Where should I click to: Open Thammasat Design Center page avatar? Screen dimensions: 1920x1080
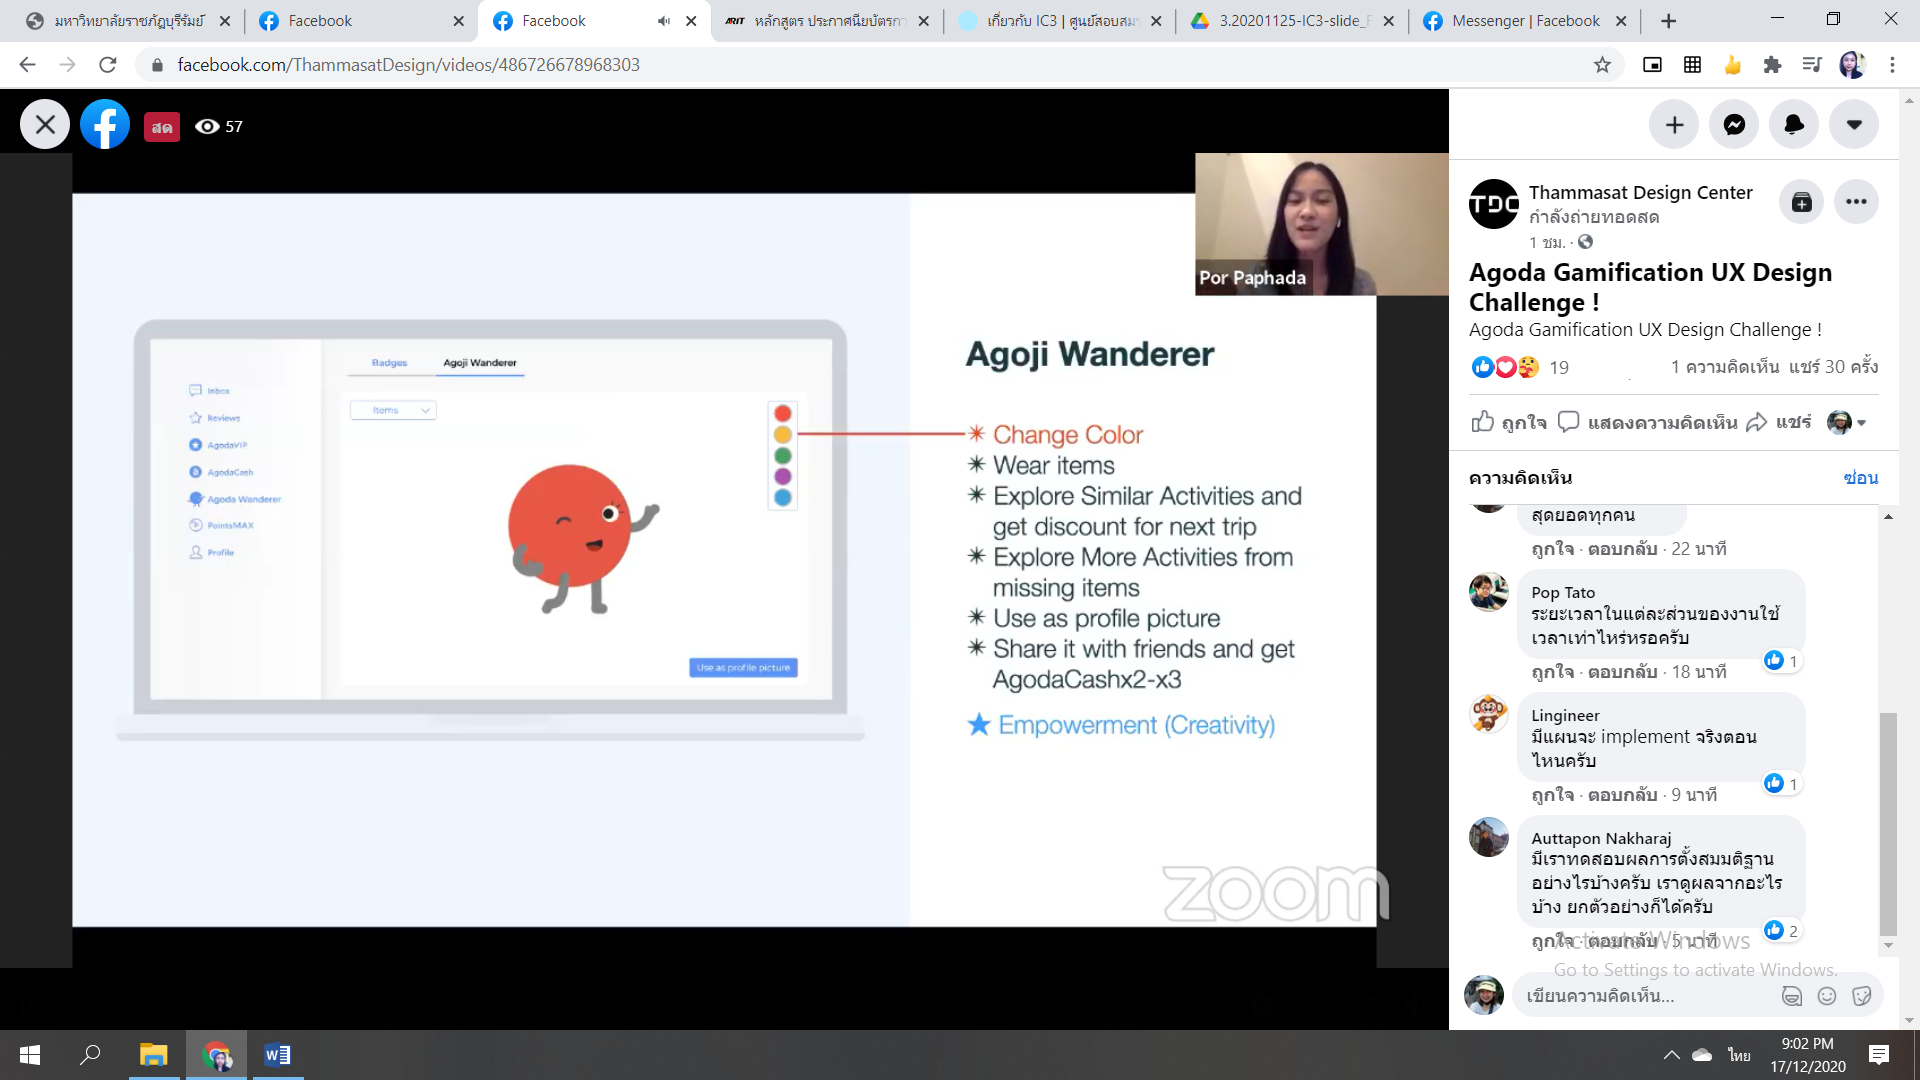pos(1494,204)
